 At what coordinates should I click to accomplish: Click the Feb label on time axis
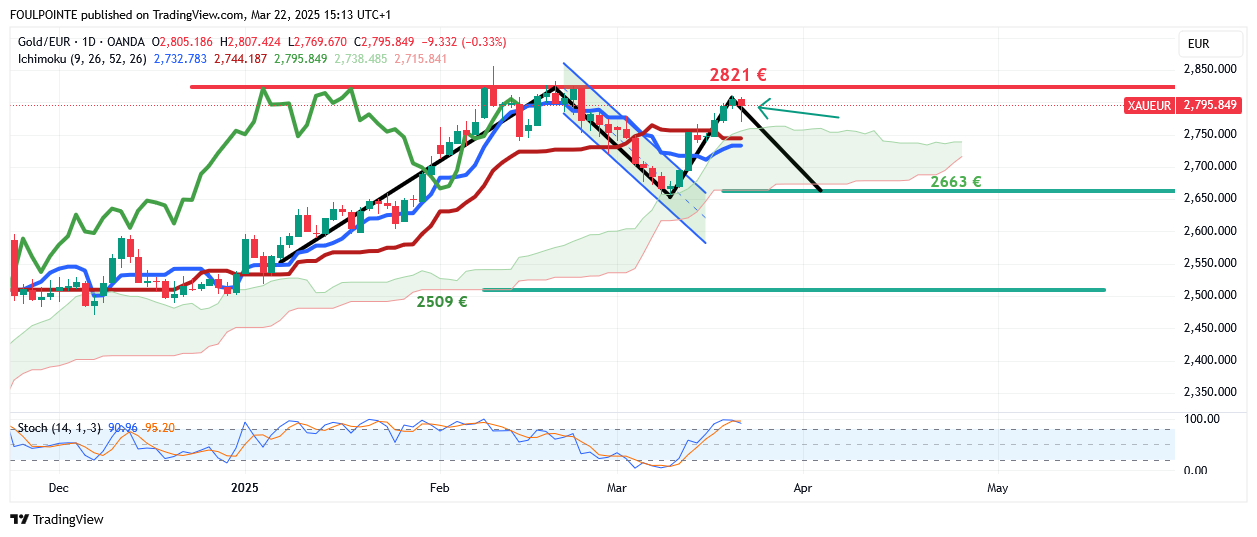[x=439, y=488]
